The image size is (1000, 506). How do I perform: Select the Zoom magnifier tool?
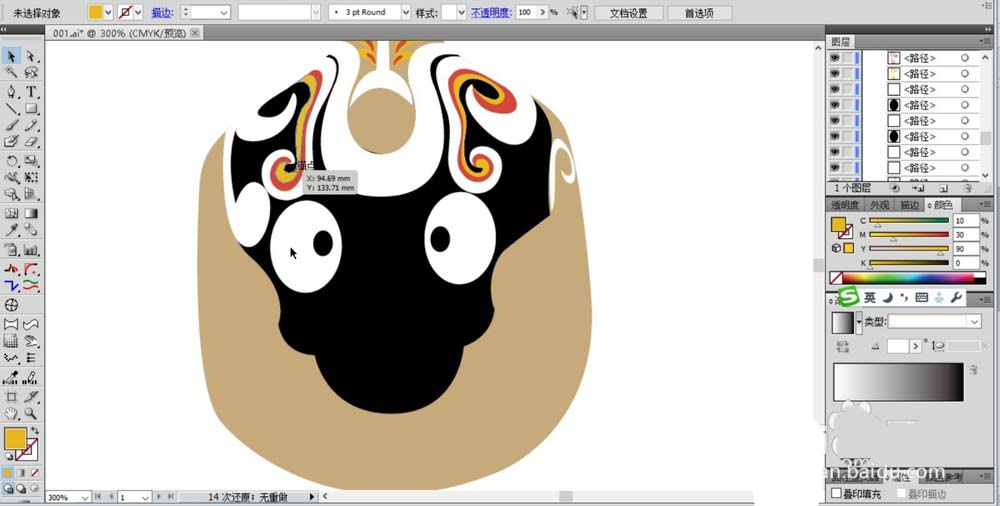(32, 413)
